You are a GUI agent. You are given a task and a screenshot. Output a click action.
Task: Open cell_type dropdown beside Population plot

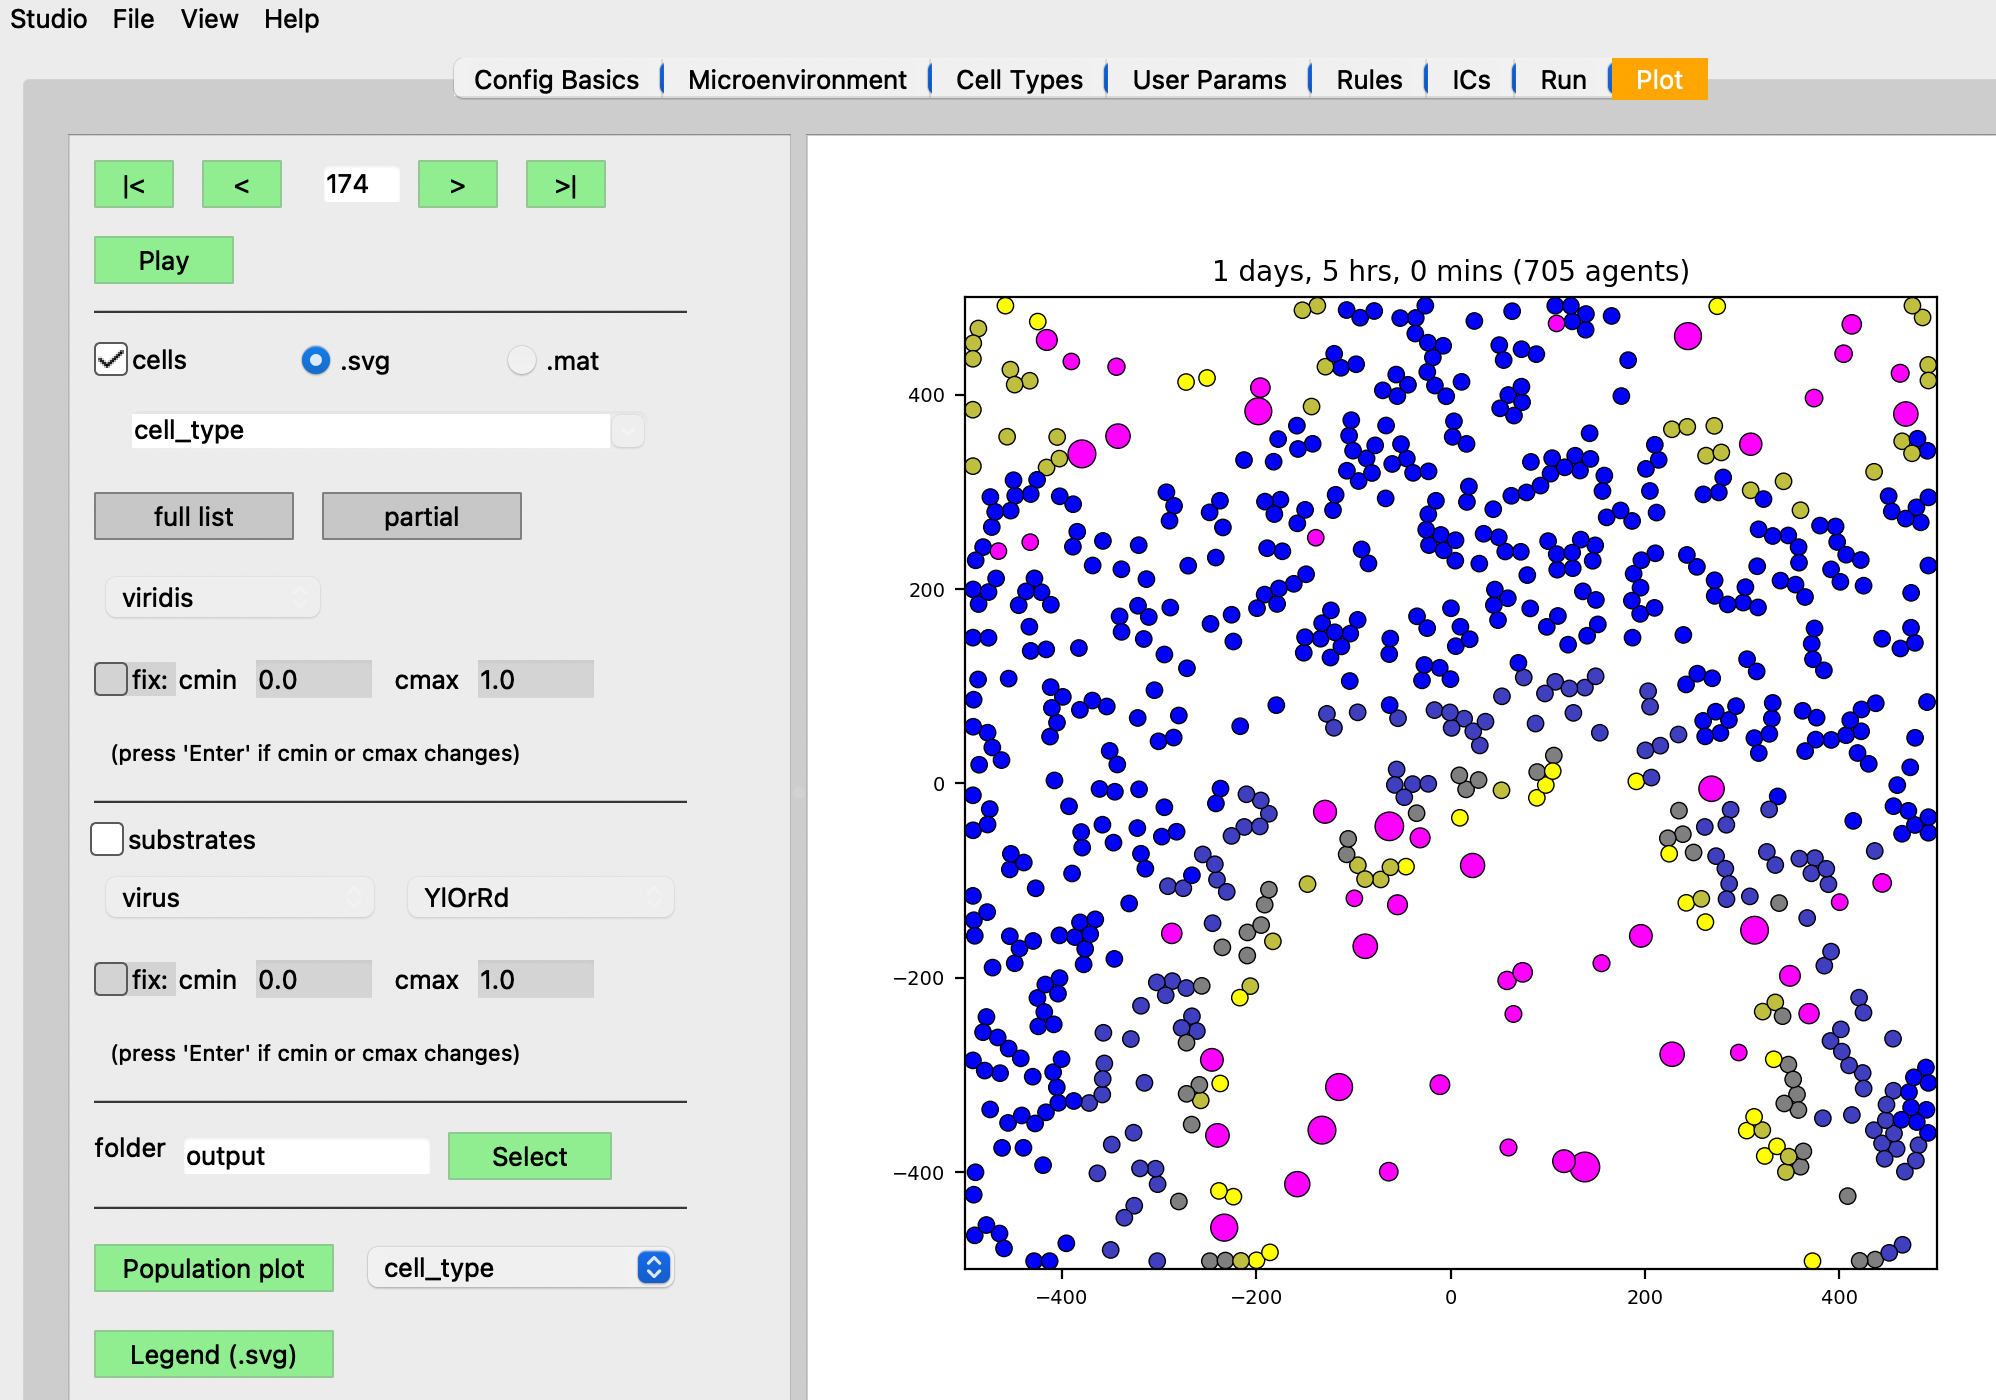coord(521,1267)
